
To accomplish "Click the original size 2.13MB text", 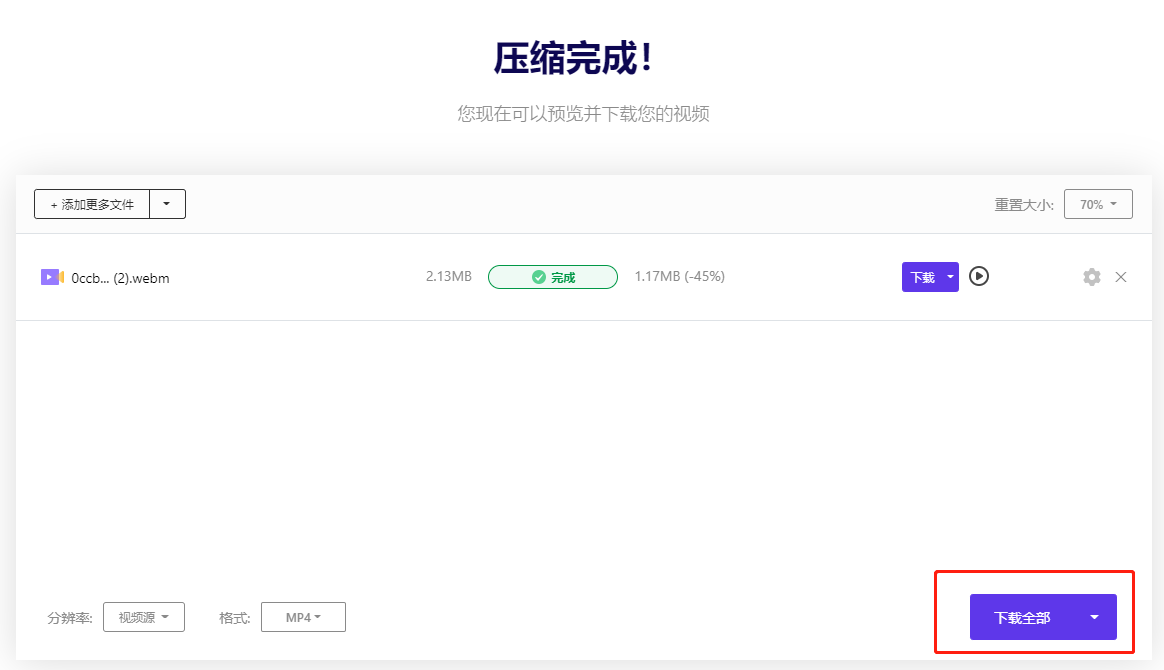I will click(448, 276).
